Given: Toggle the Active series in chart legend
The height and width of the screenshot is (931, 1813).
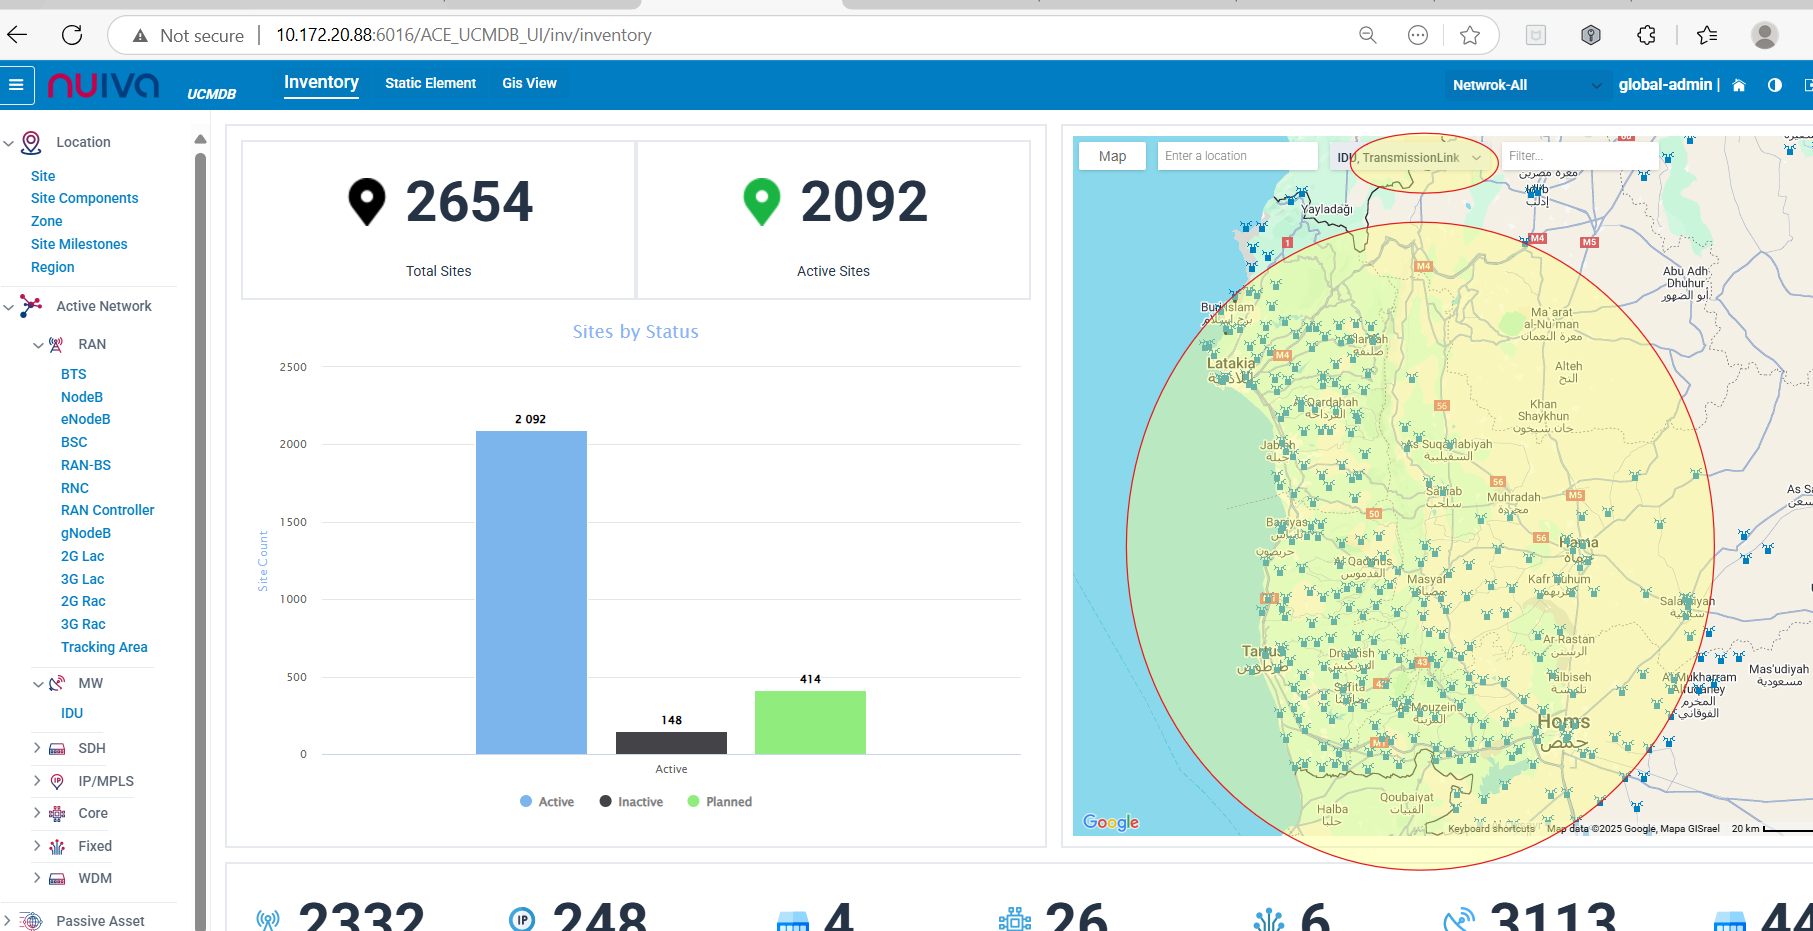Looking at the screenshot, I should [547, 802].
